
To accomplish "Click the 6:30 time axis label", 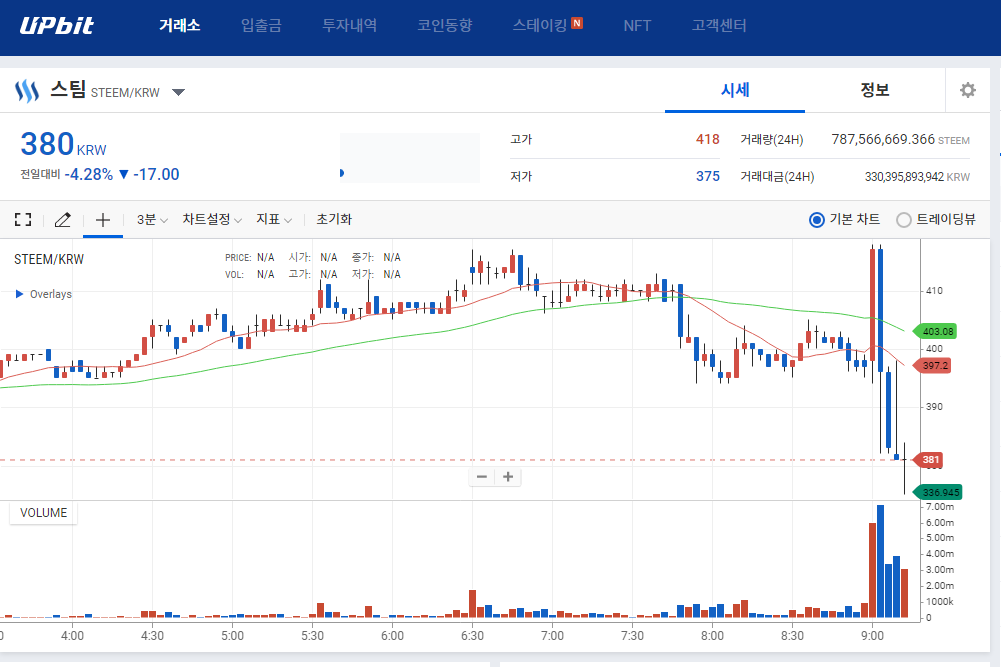I will [x=472, y=636].
